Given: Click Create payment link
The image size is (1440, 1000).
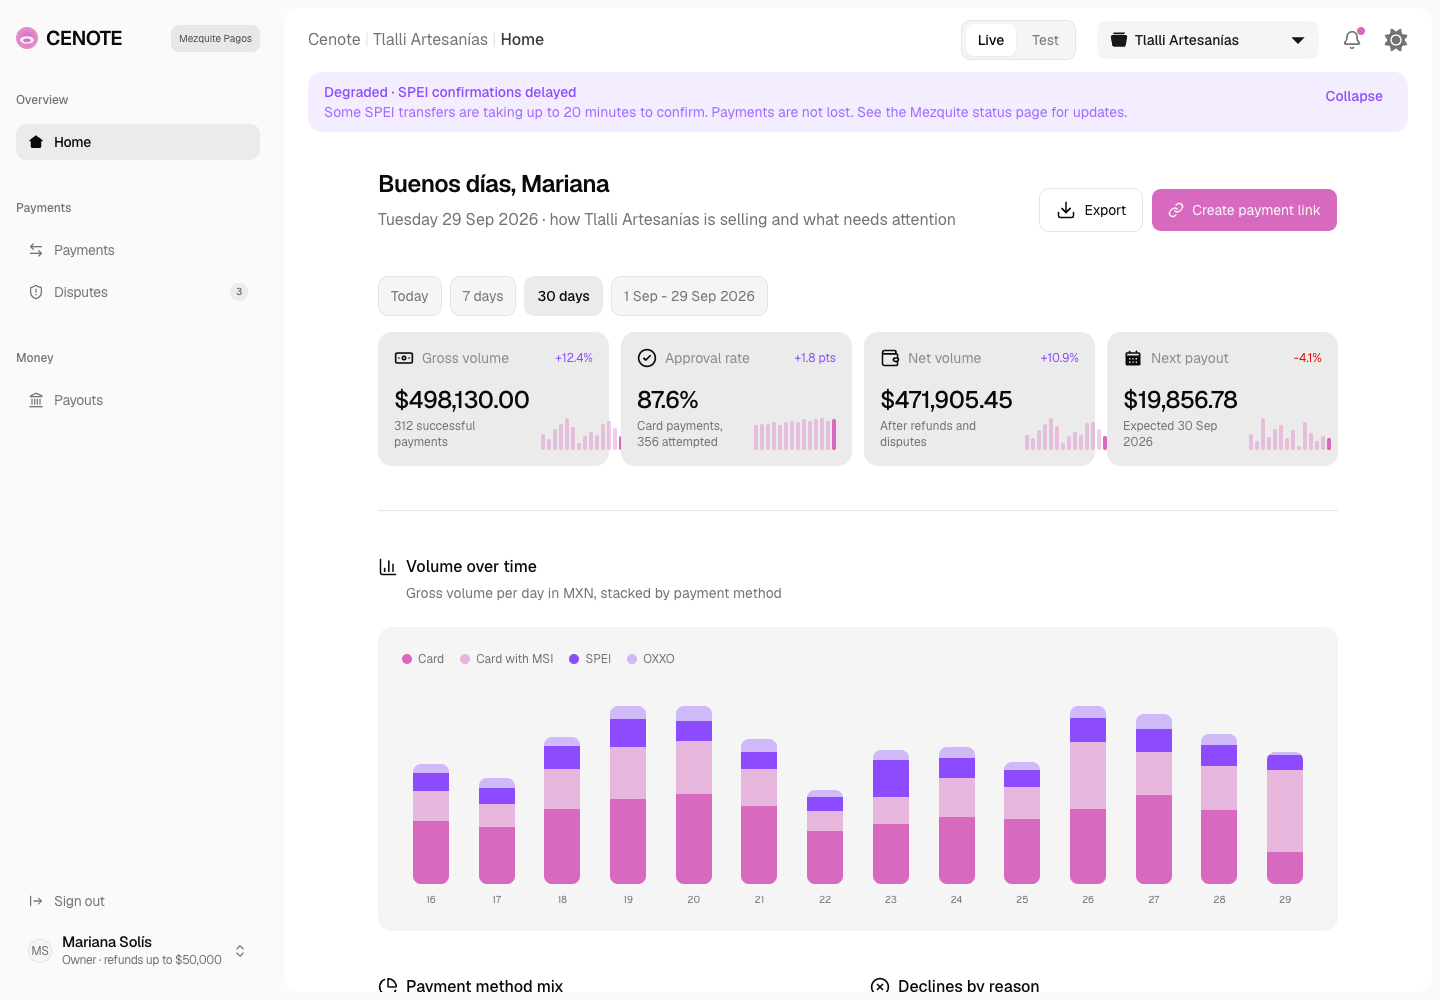Looking at the screenshot, I should (1244, 210).
